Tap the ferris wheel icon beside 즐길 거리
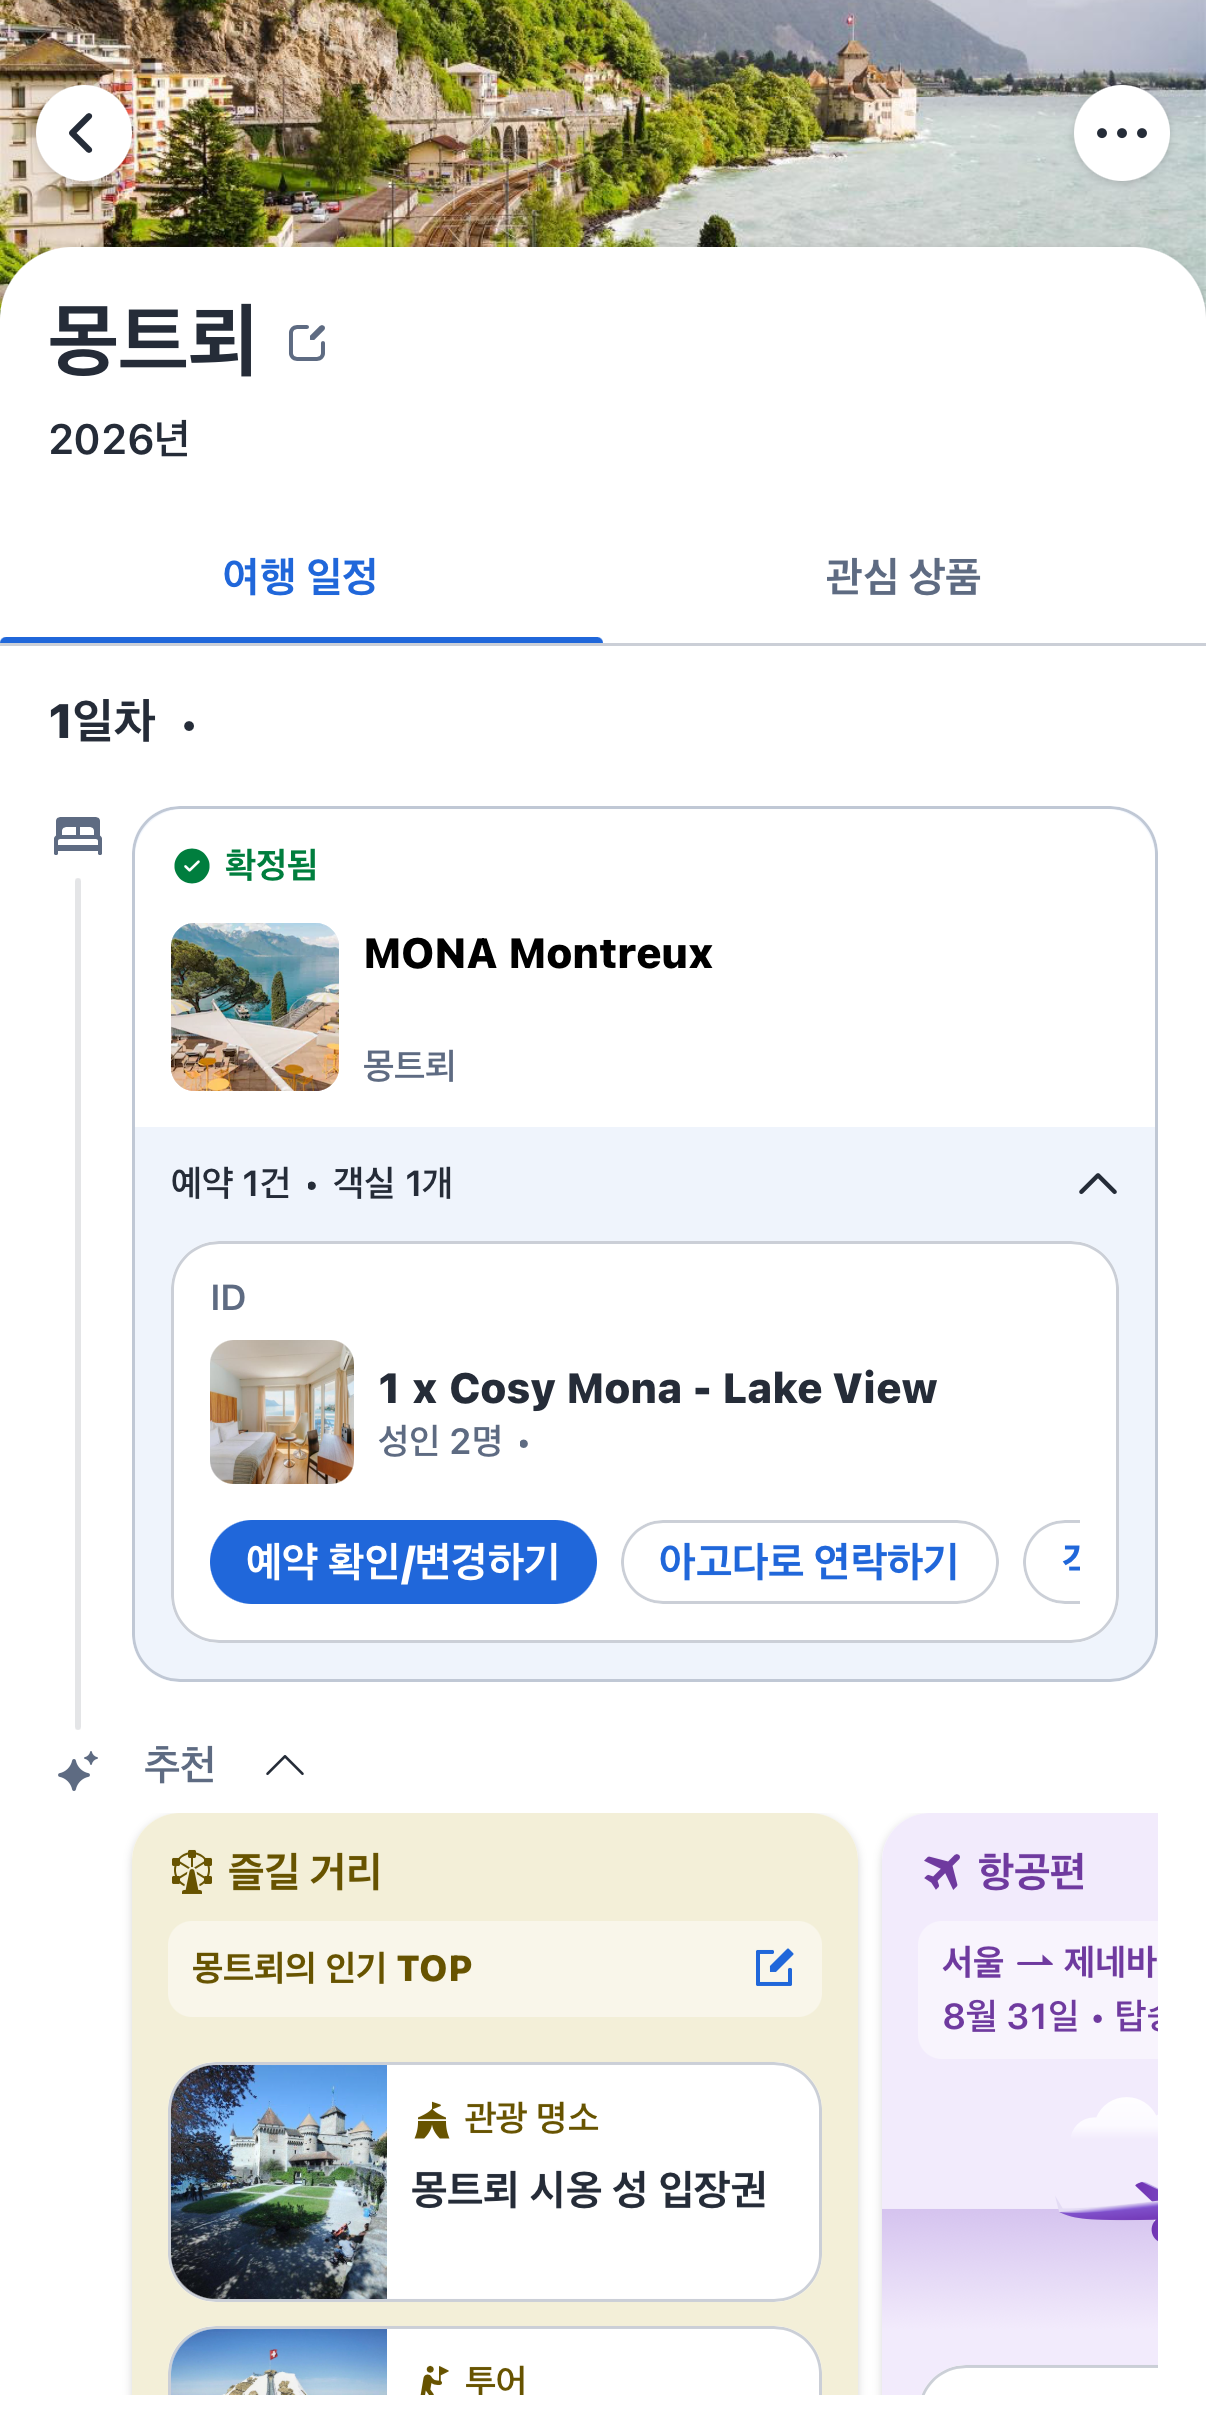 coord(192,1871)
